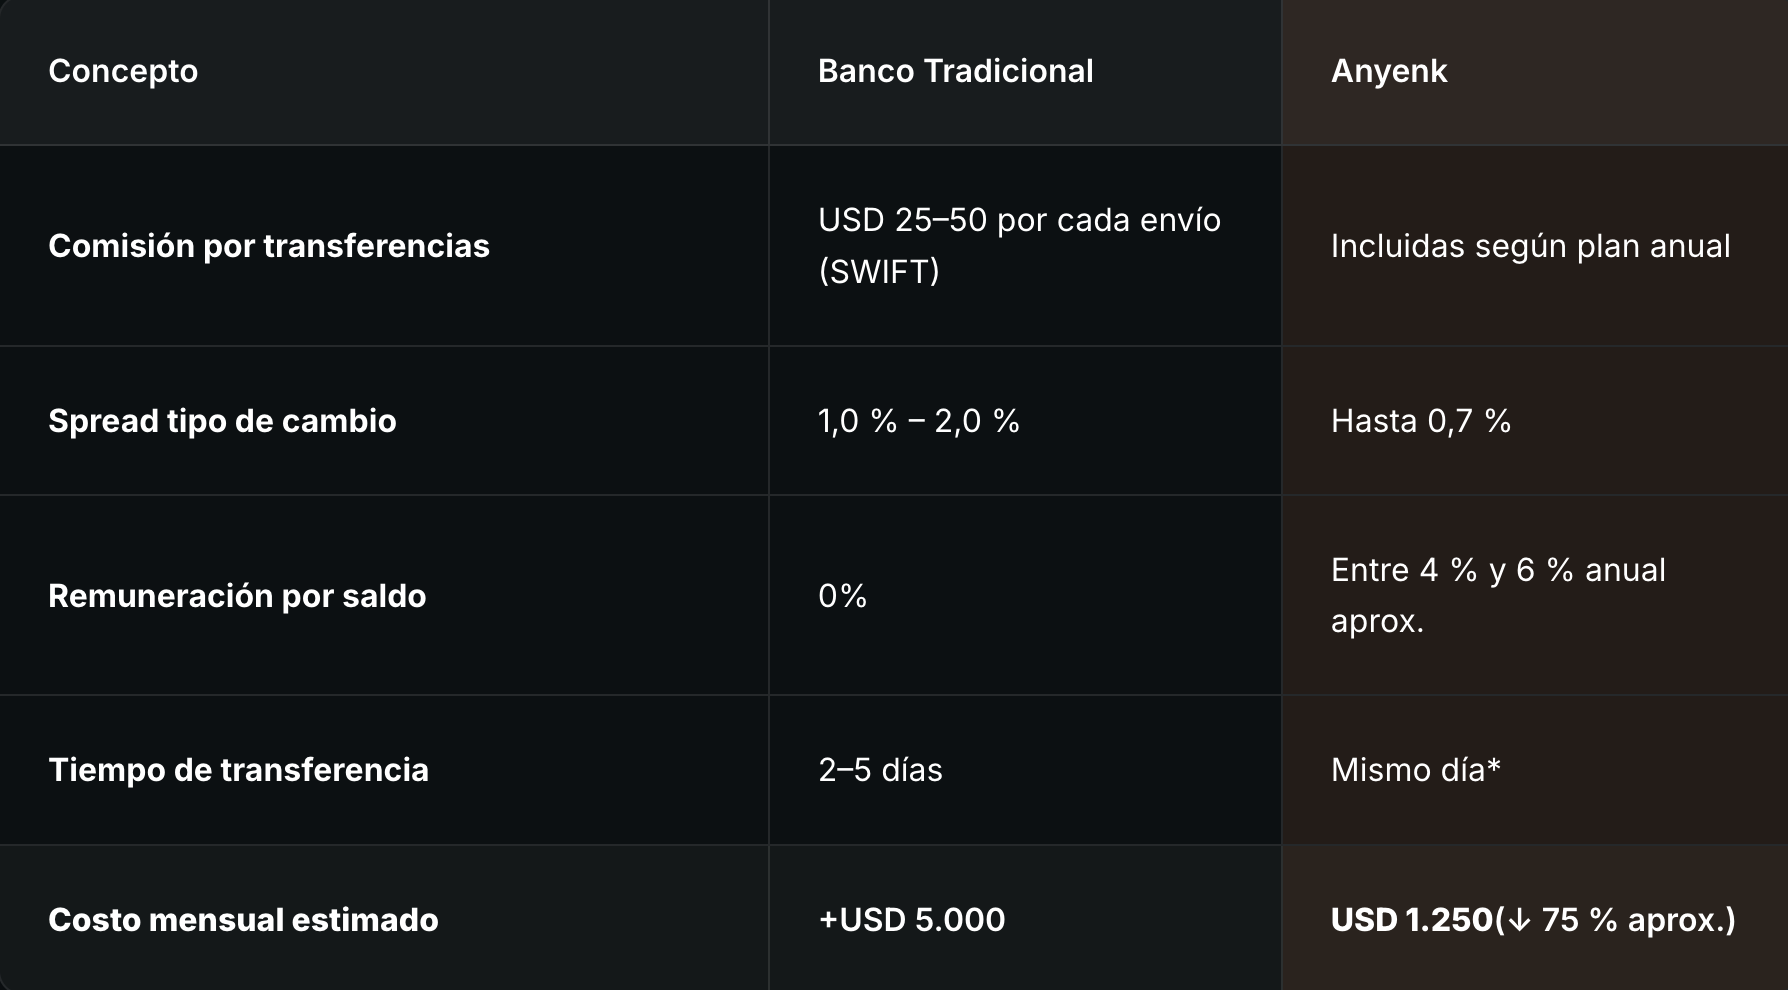Click the Comisión por transferencias row label
Screen dimensions: 1788x990
[x=268, y=246]
